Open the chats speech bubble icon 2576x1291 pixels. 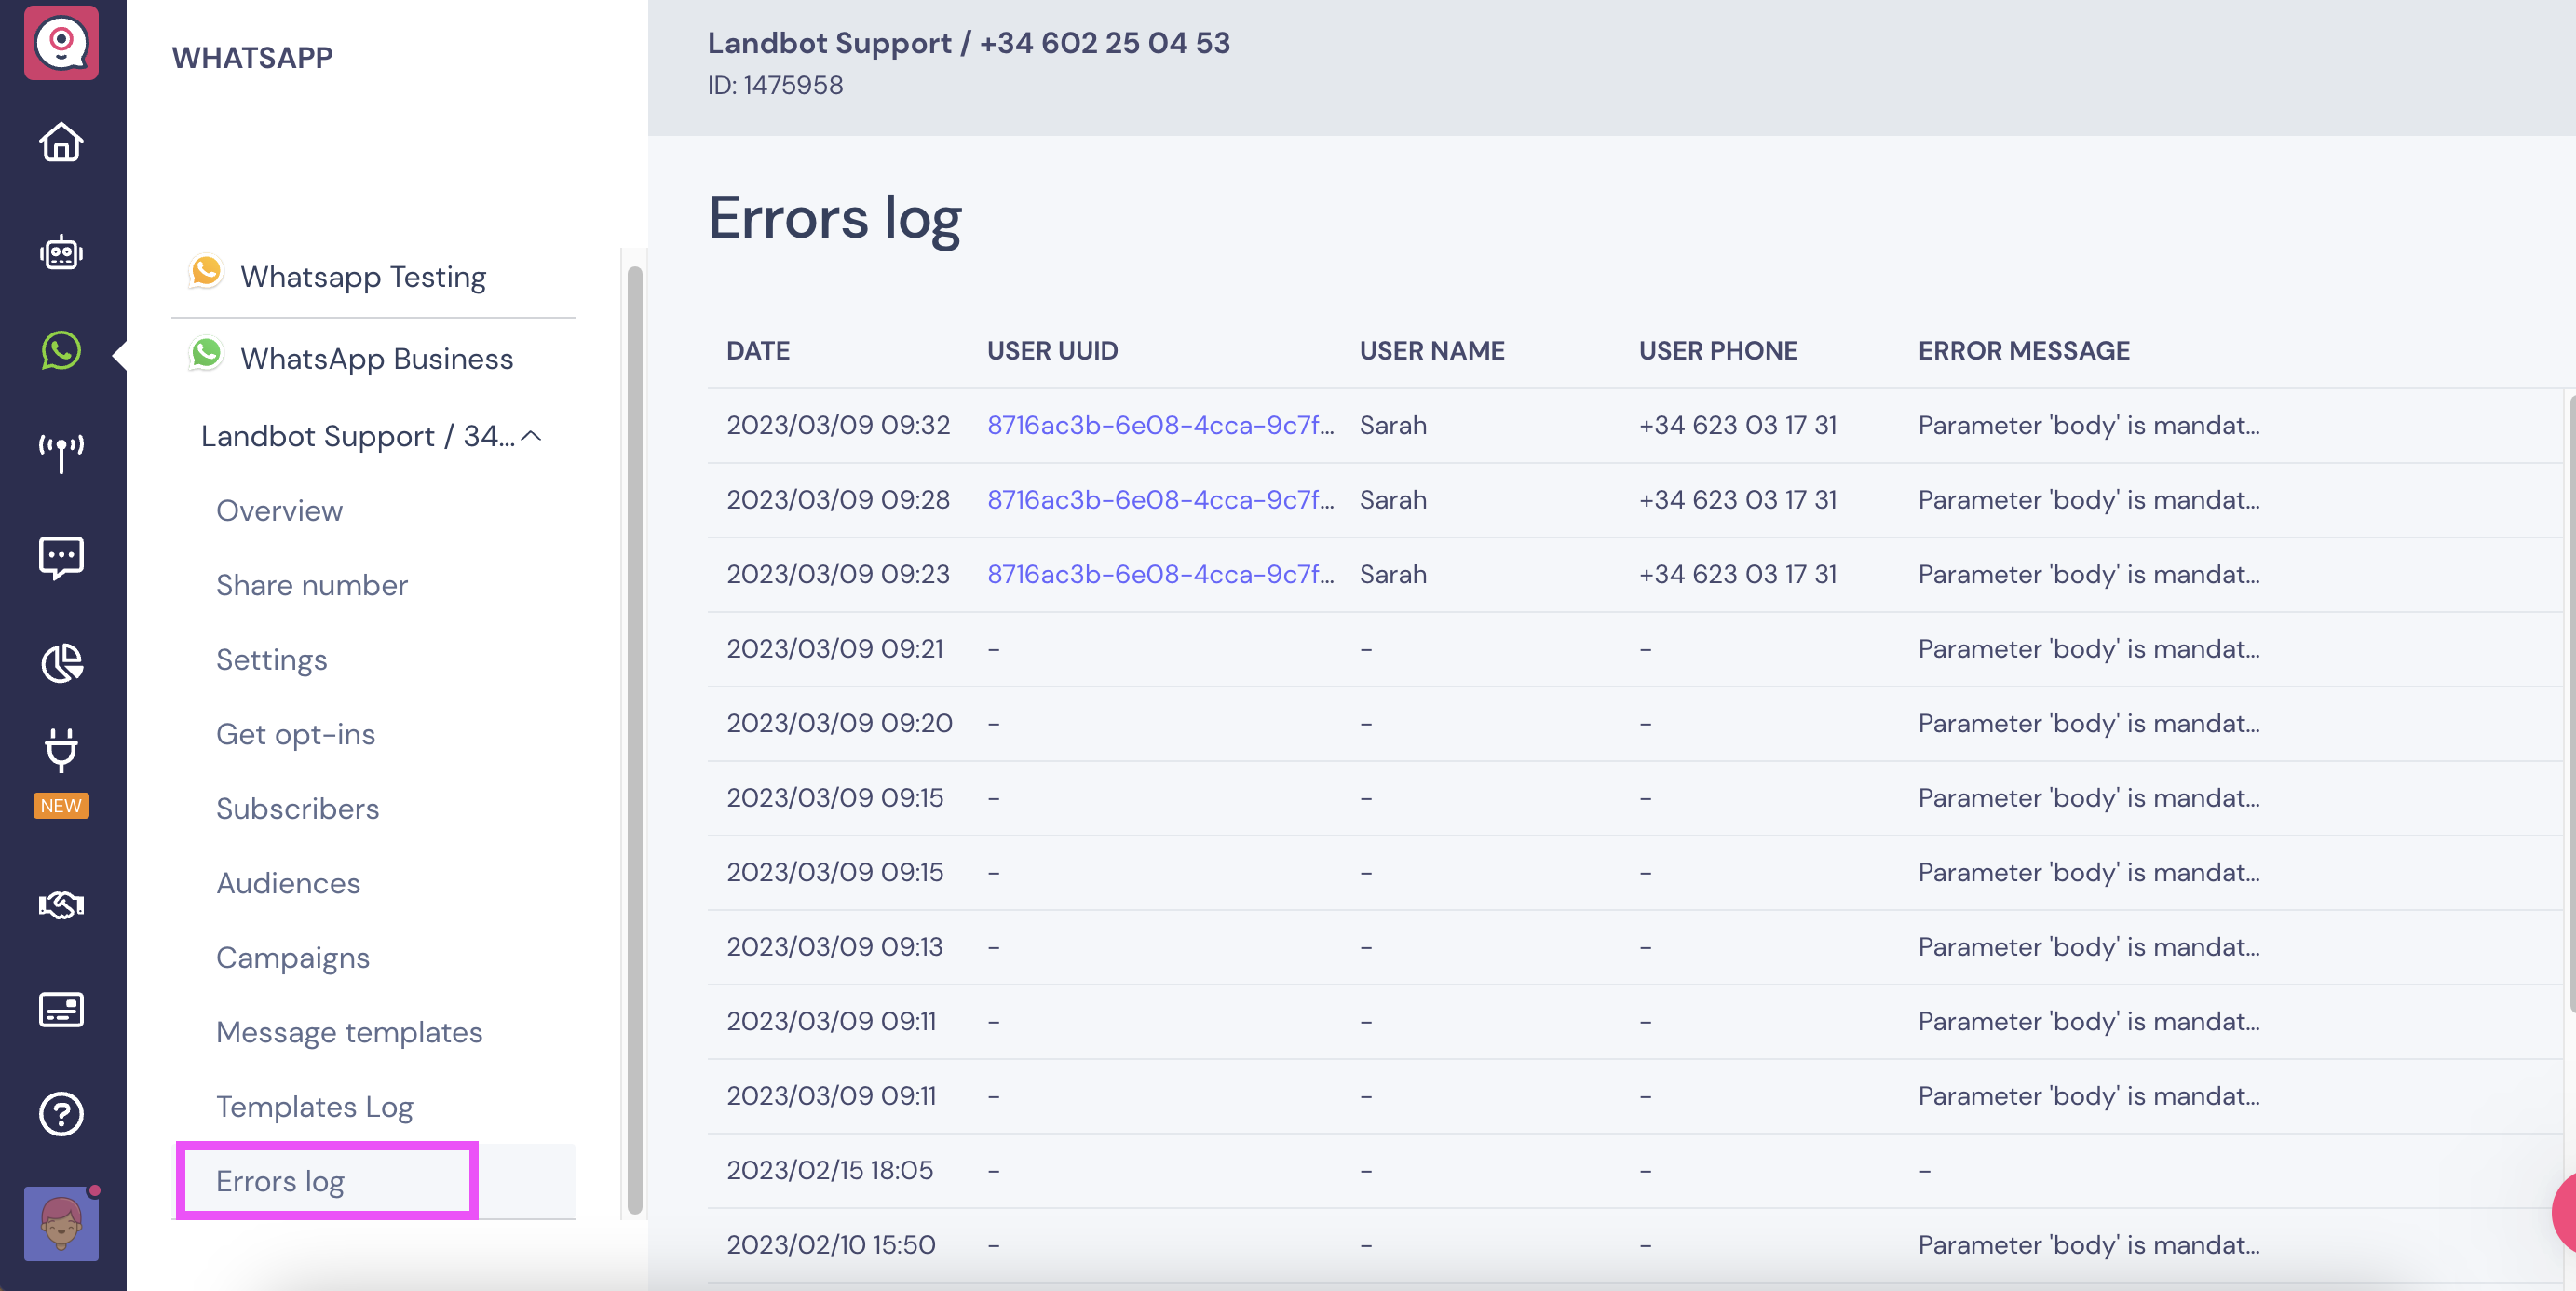[x=61, y=557]
